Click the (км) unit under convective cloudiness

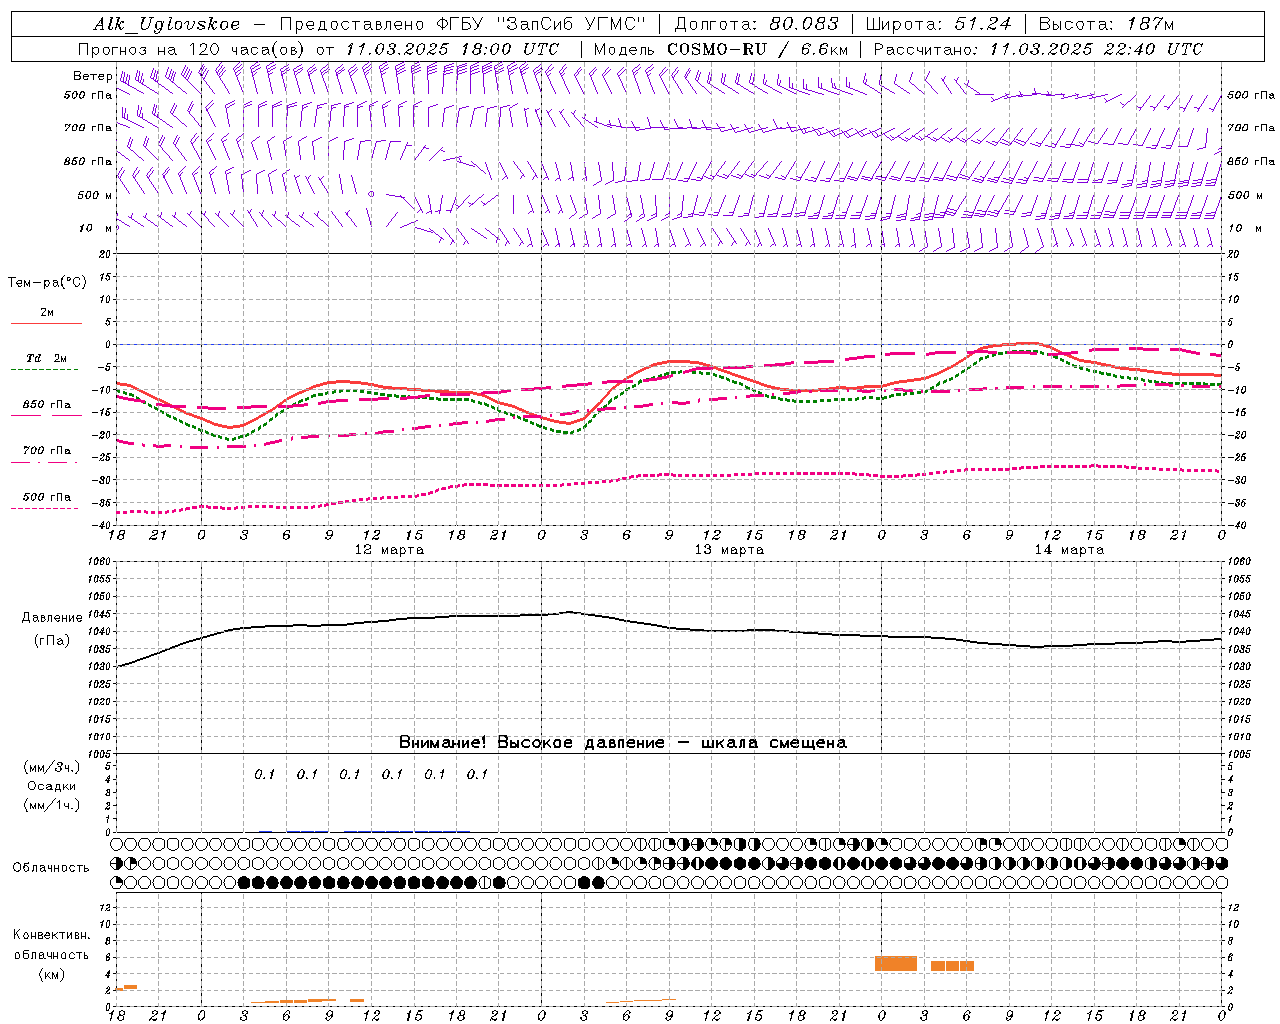pyautogui.click(x=52, y=975)
